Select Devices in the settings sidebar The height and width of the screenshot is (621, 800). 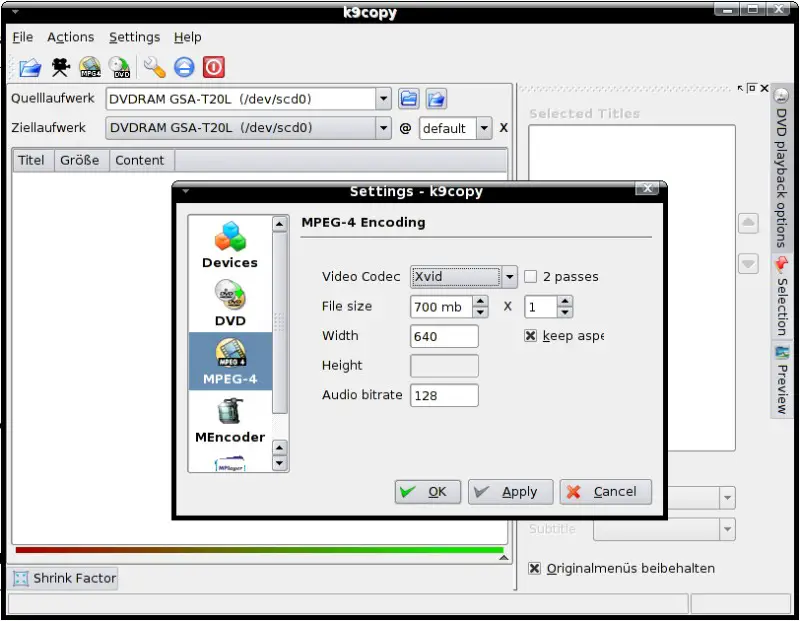pyautogui.click(x=230, y=245)
